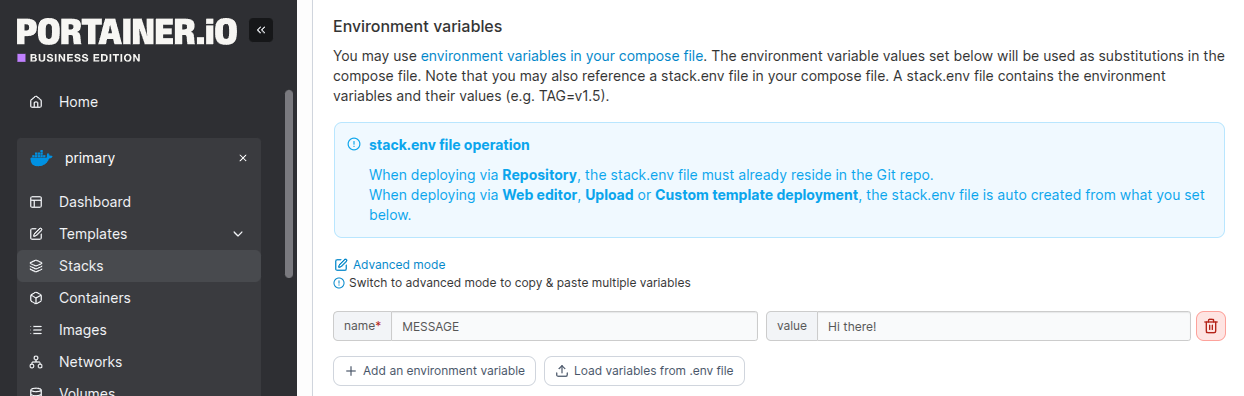The height and width of the screenshot is (396, 1244).
Task: Add an environment variable
Action: pos(435,371)
